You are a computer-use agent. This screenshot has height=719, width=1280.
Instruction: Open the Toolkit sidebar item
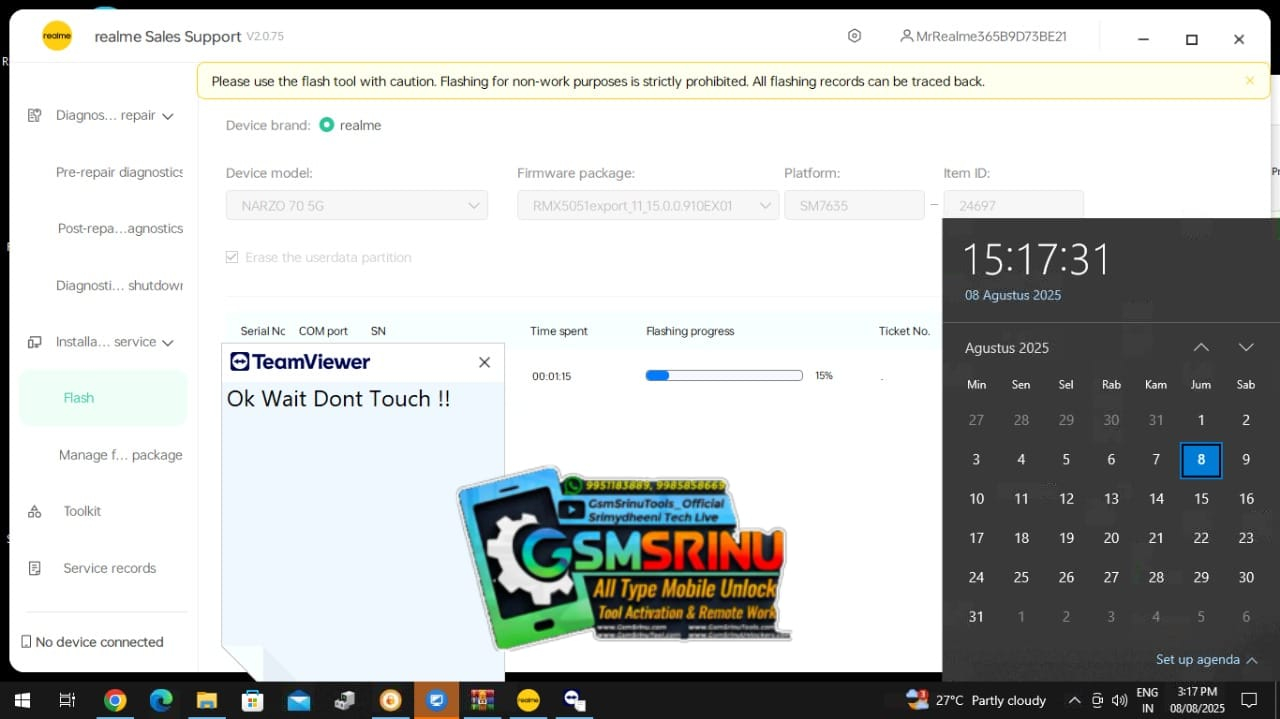[82, 511]
